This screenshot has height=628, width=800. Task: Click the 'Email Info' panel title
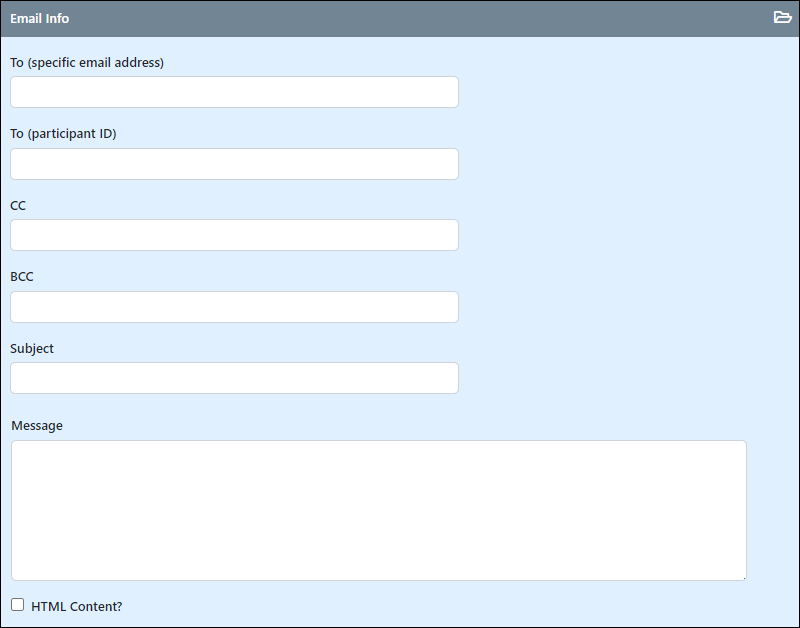39,18
